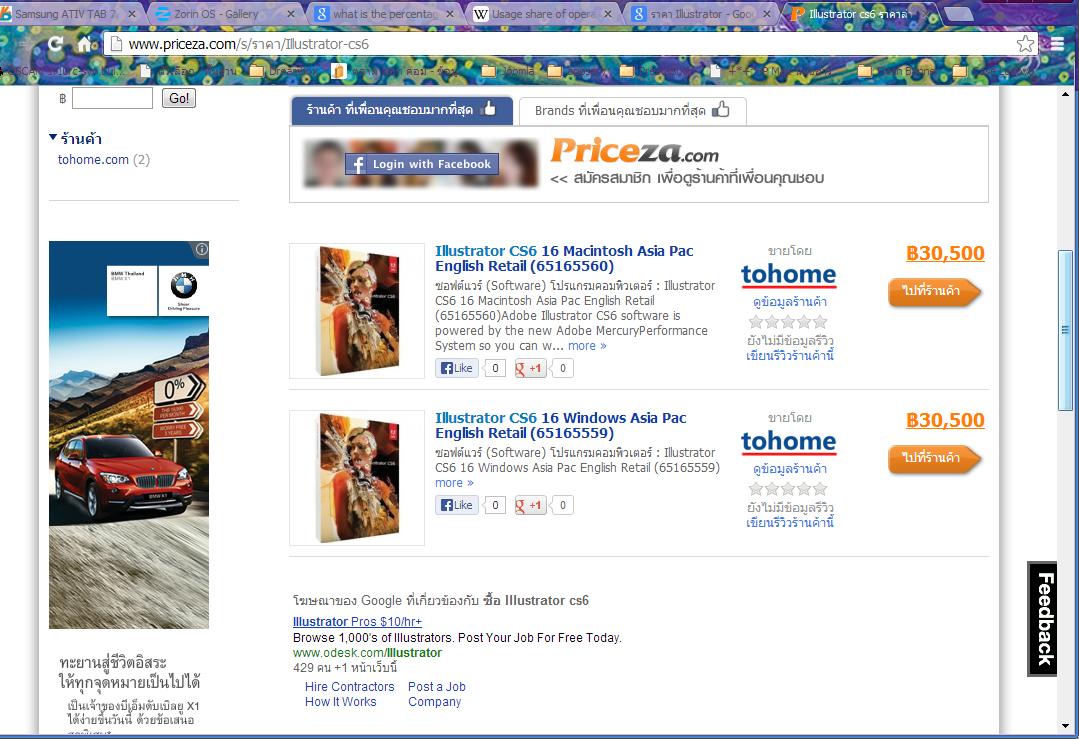Click Hire Contractors ad link
The image size is (1079, 739).
point(350,687)
